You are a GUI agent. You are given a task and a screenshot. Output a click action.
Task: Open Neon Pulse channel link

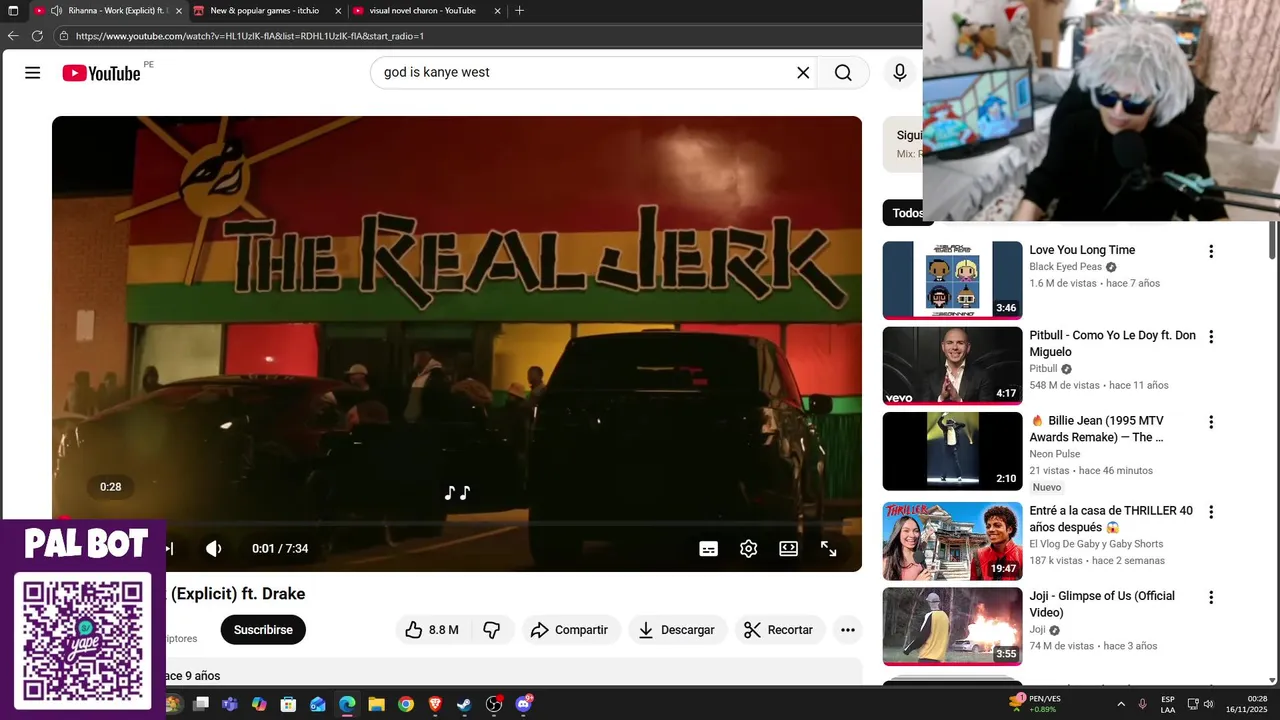[1055, 454]
